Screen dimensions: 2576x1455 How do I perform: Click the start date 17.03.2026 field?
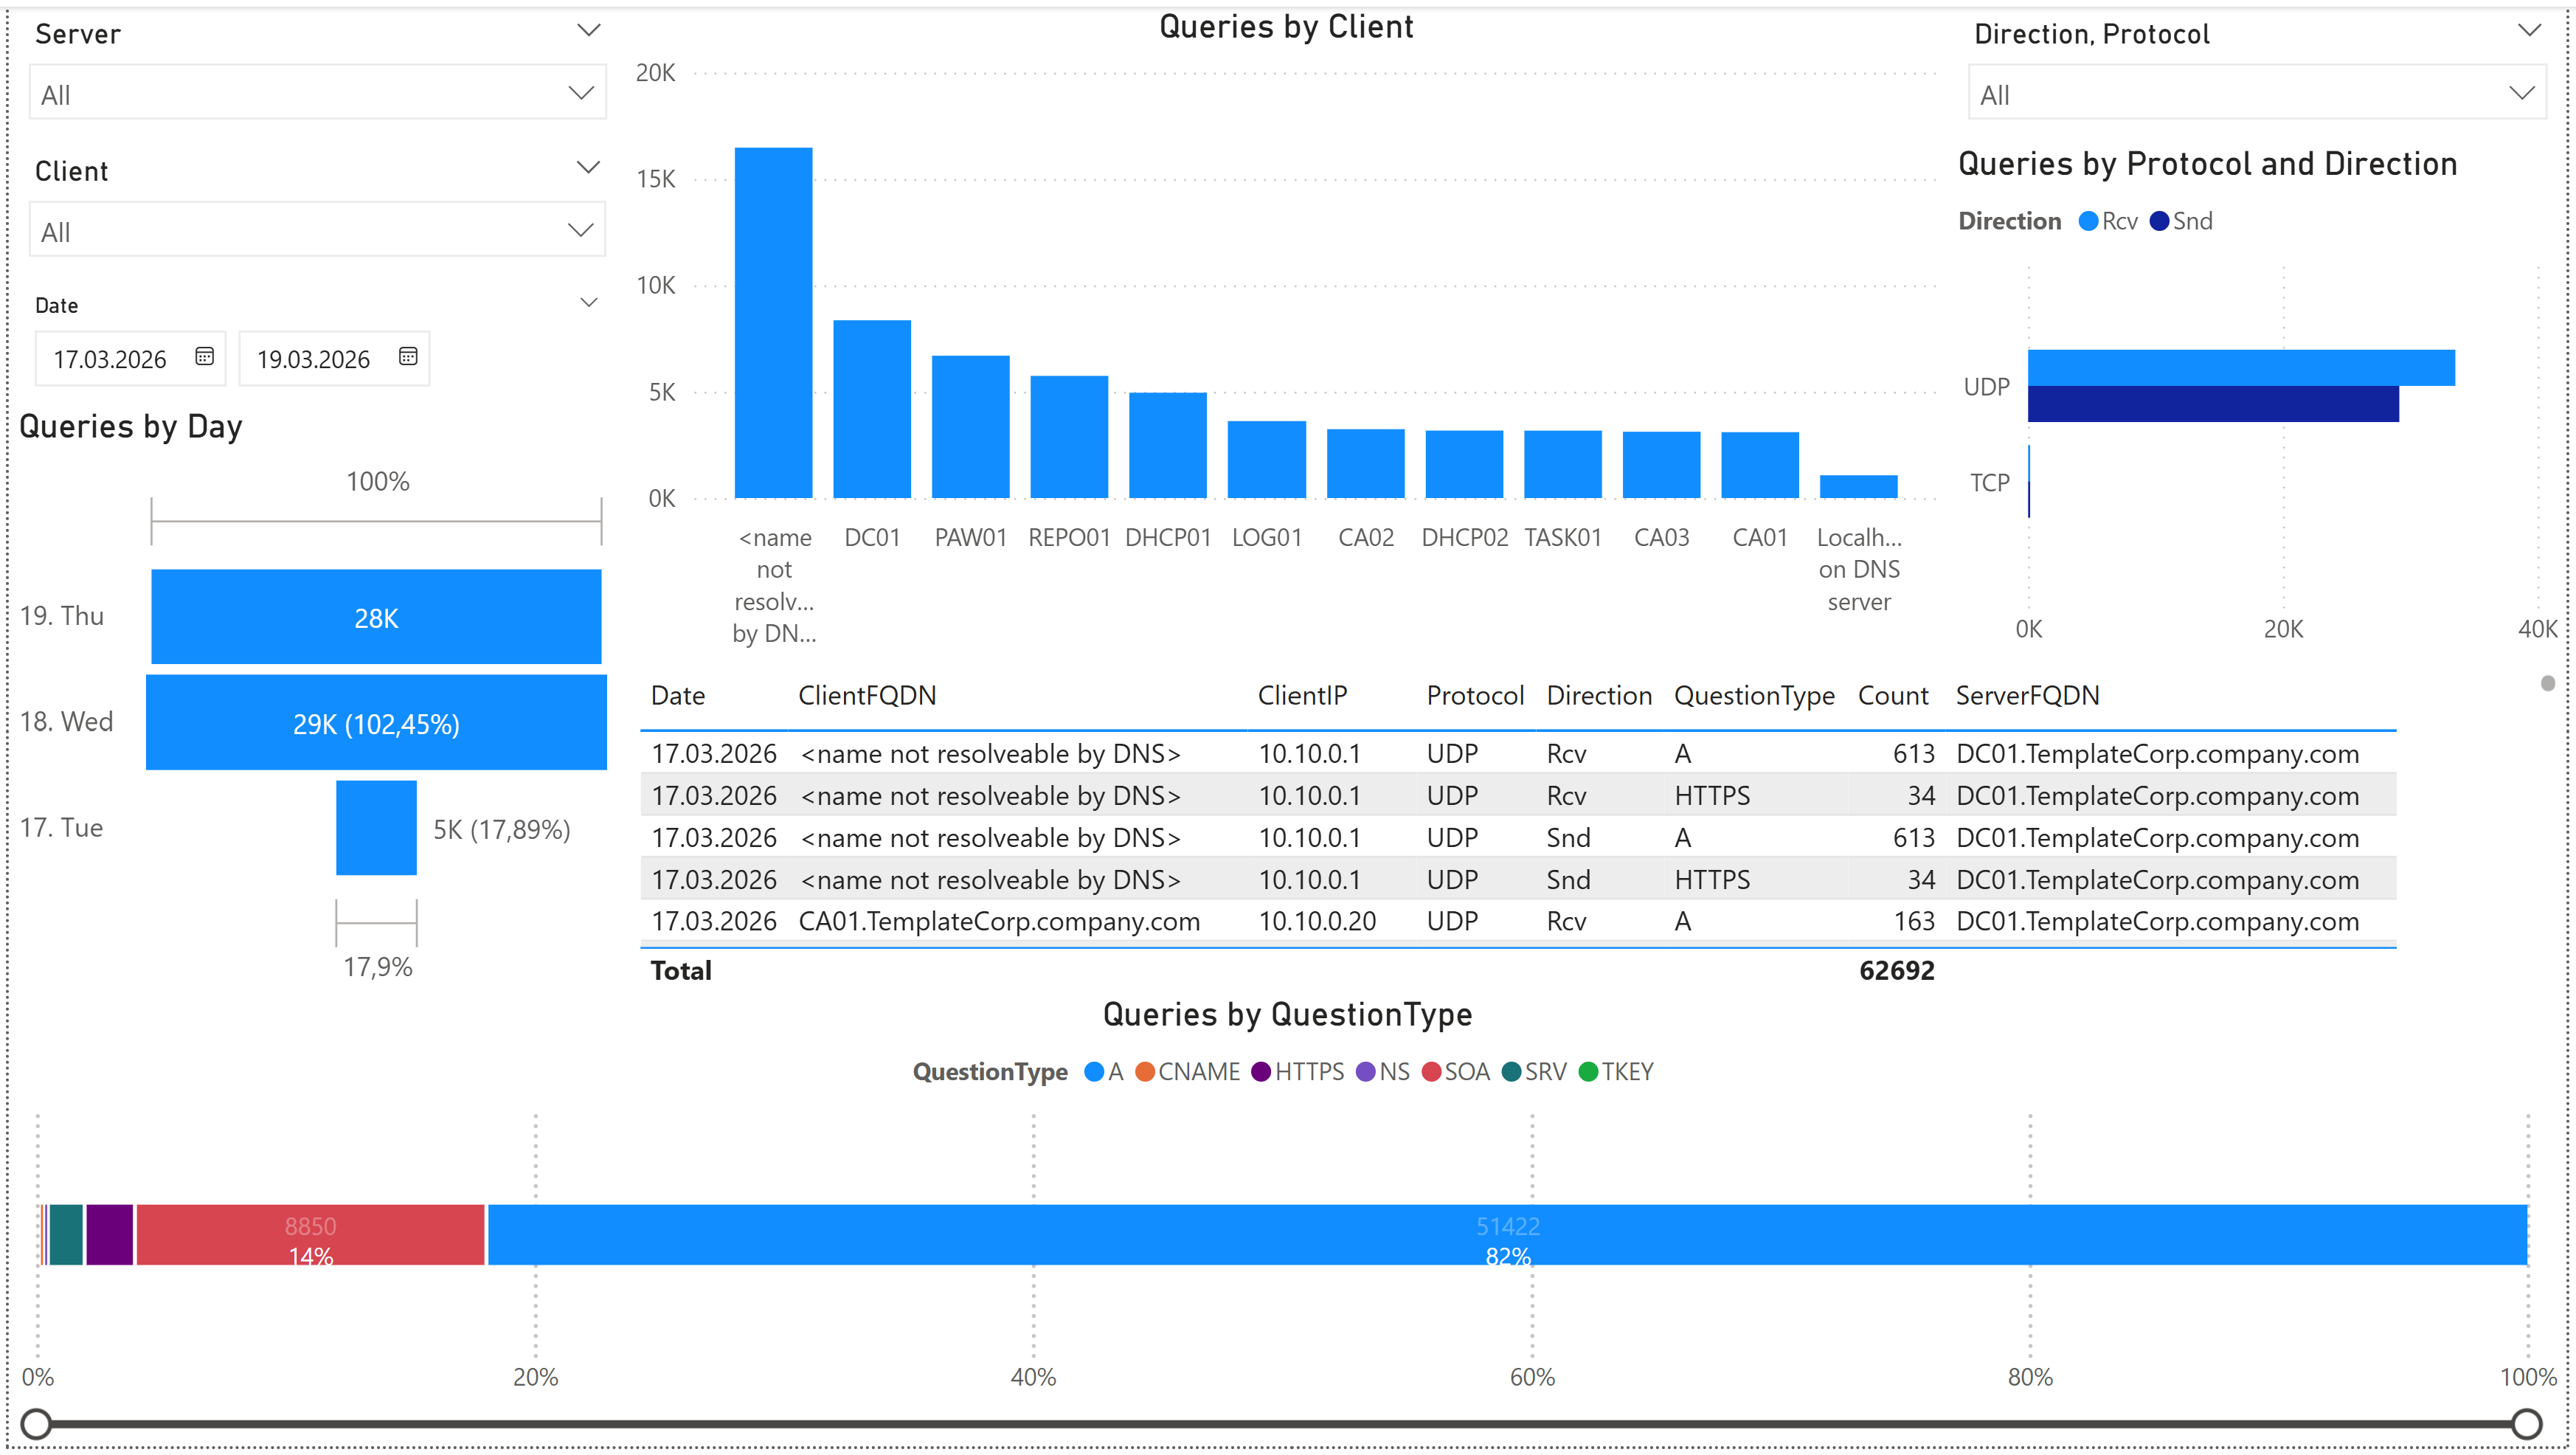110,359
